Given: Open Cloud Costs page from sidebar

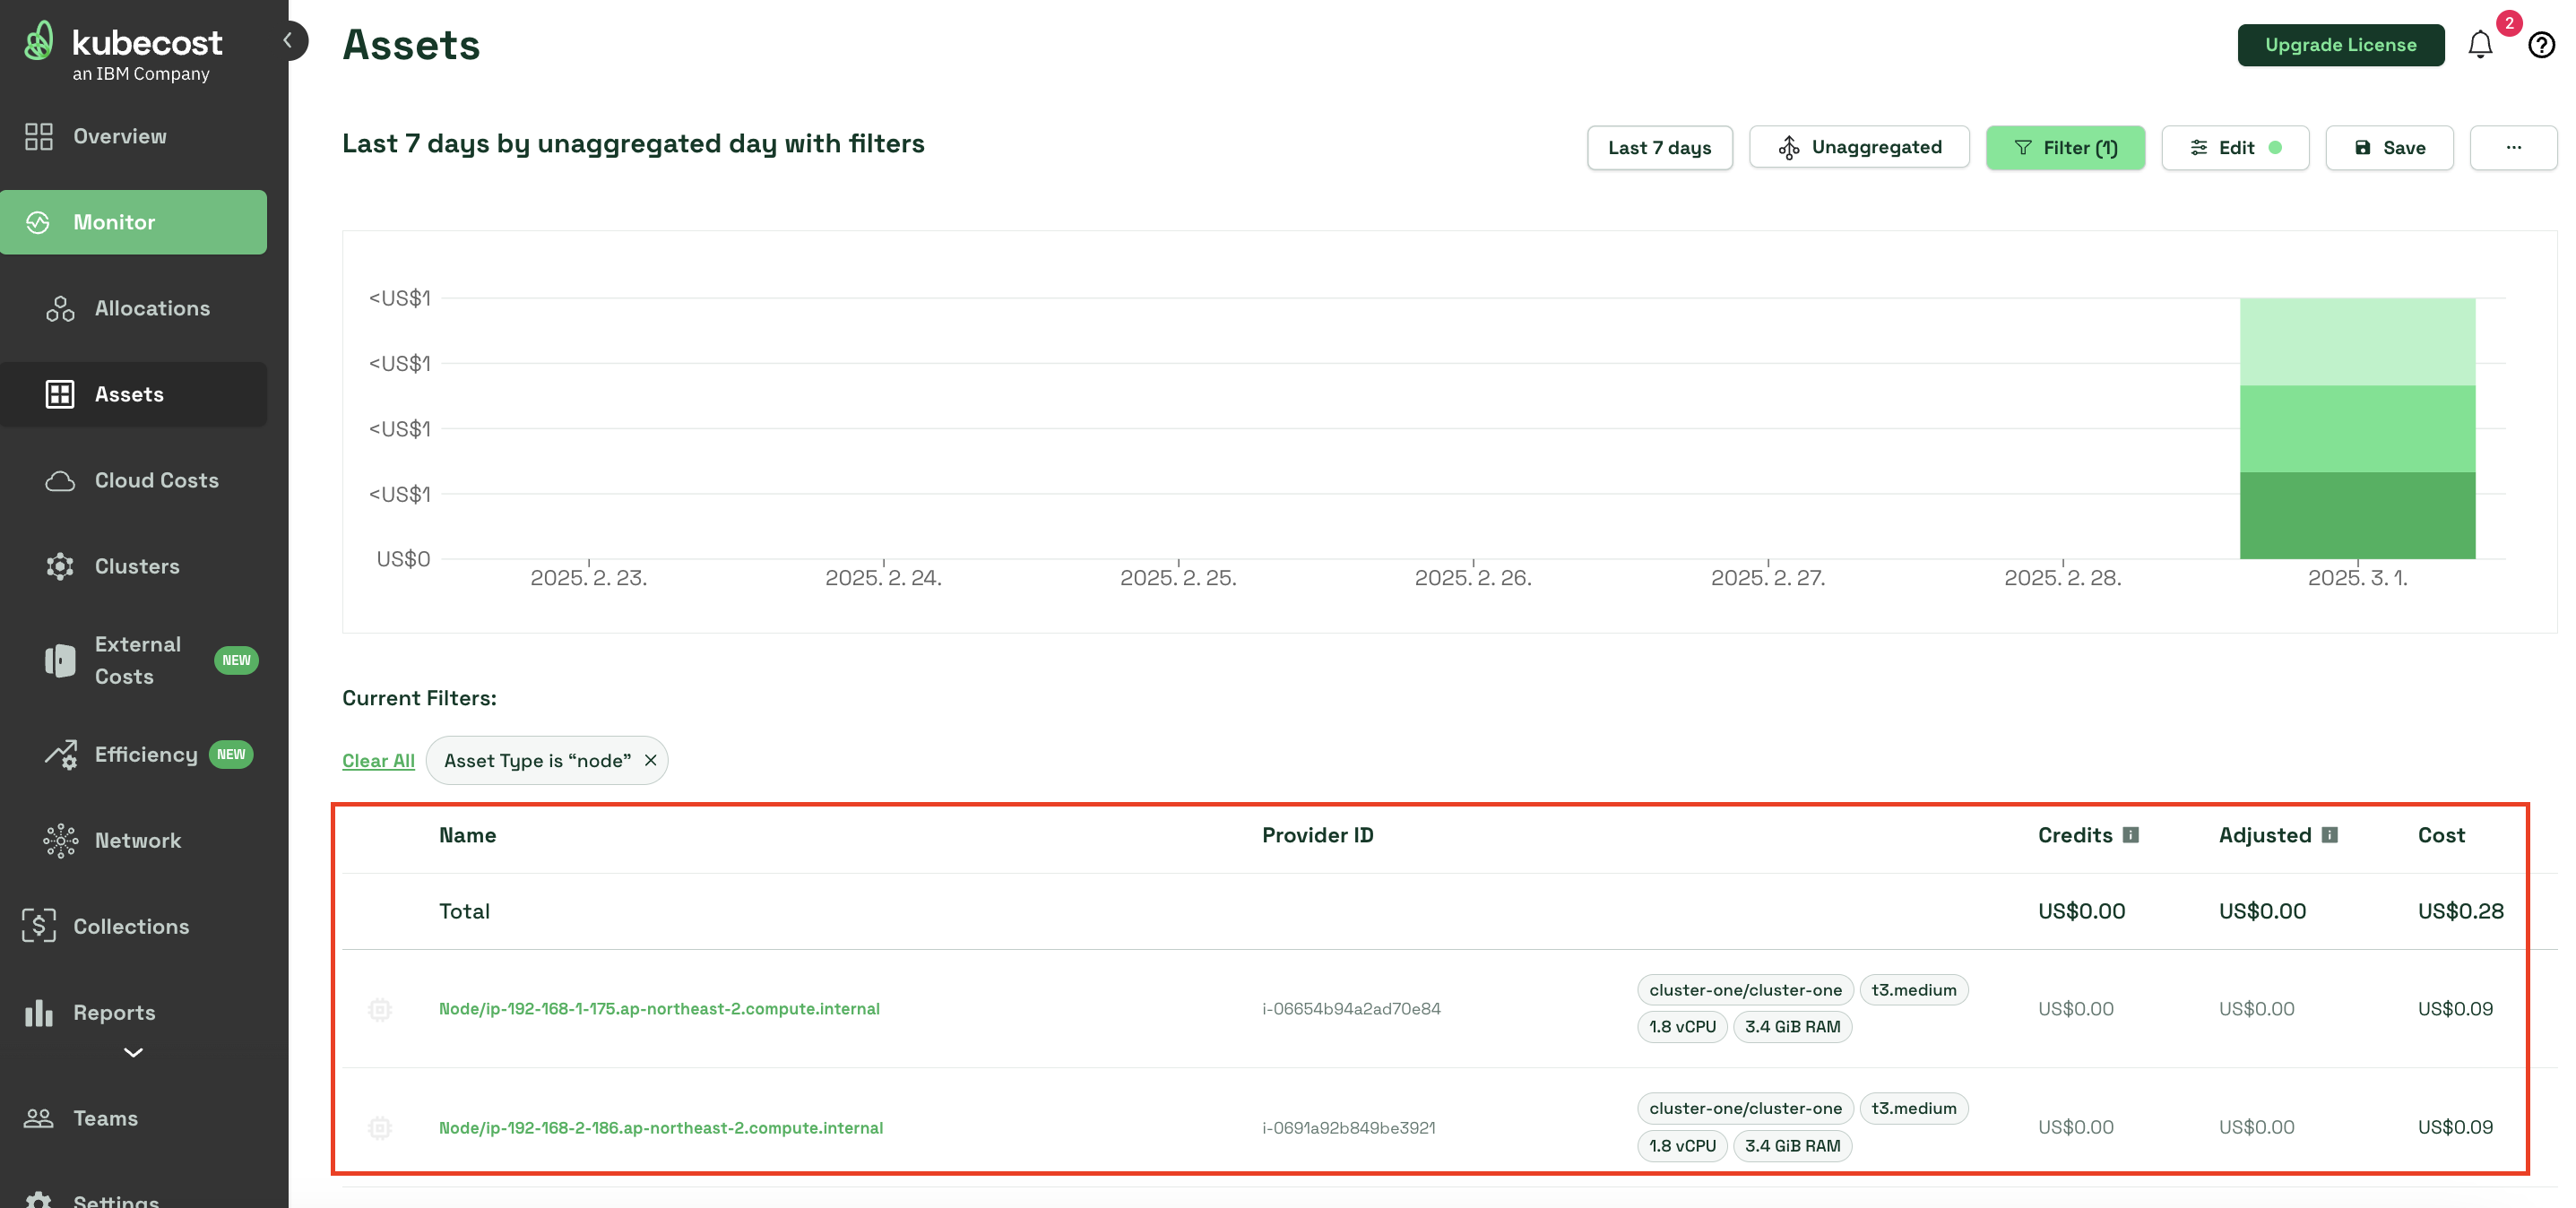Looking at the screenshot, I should point(156,480).
